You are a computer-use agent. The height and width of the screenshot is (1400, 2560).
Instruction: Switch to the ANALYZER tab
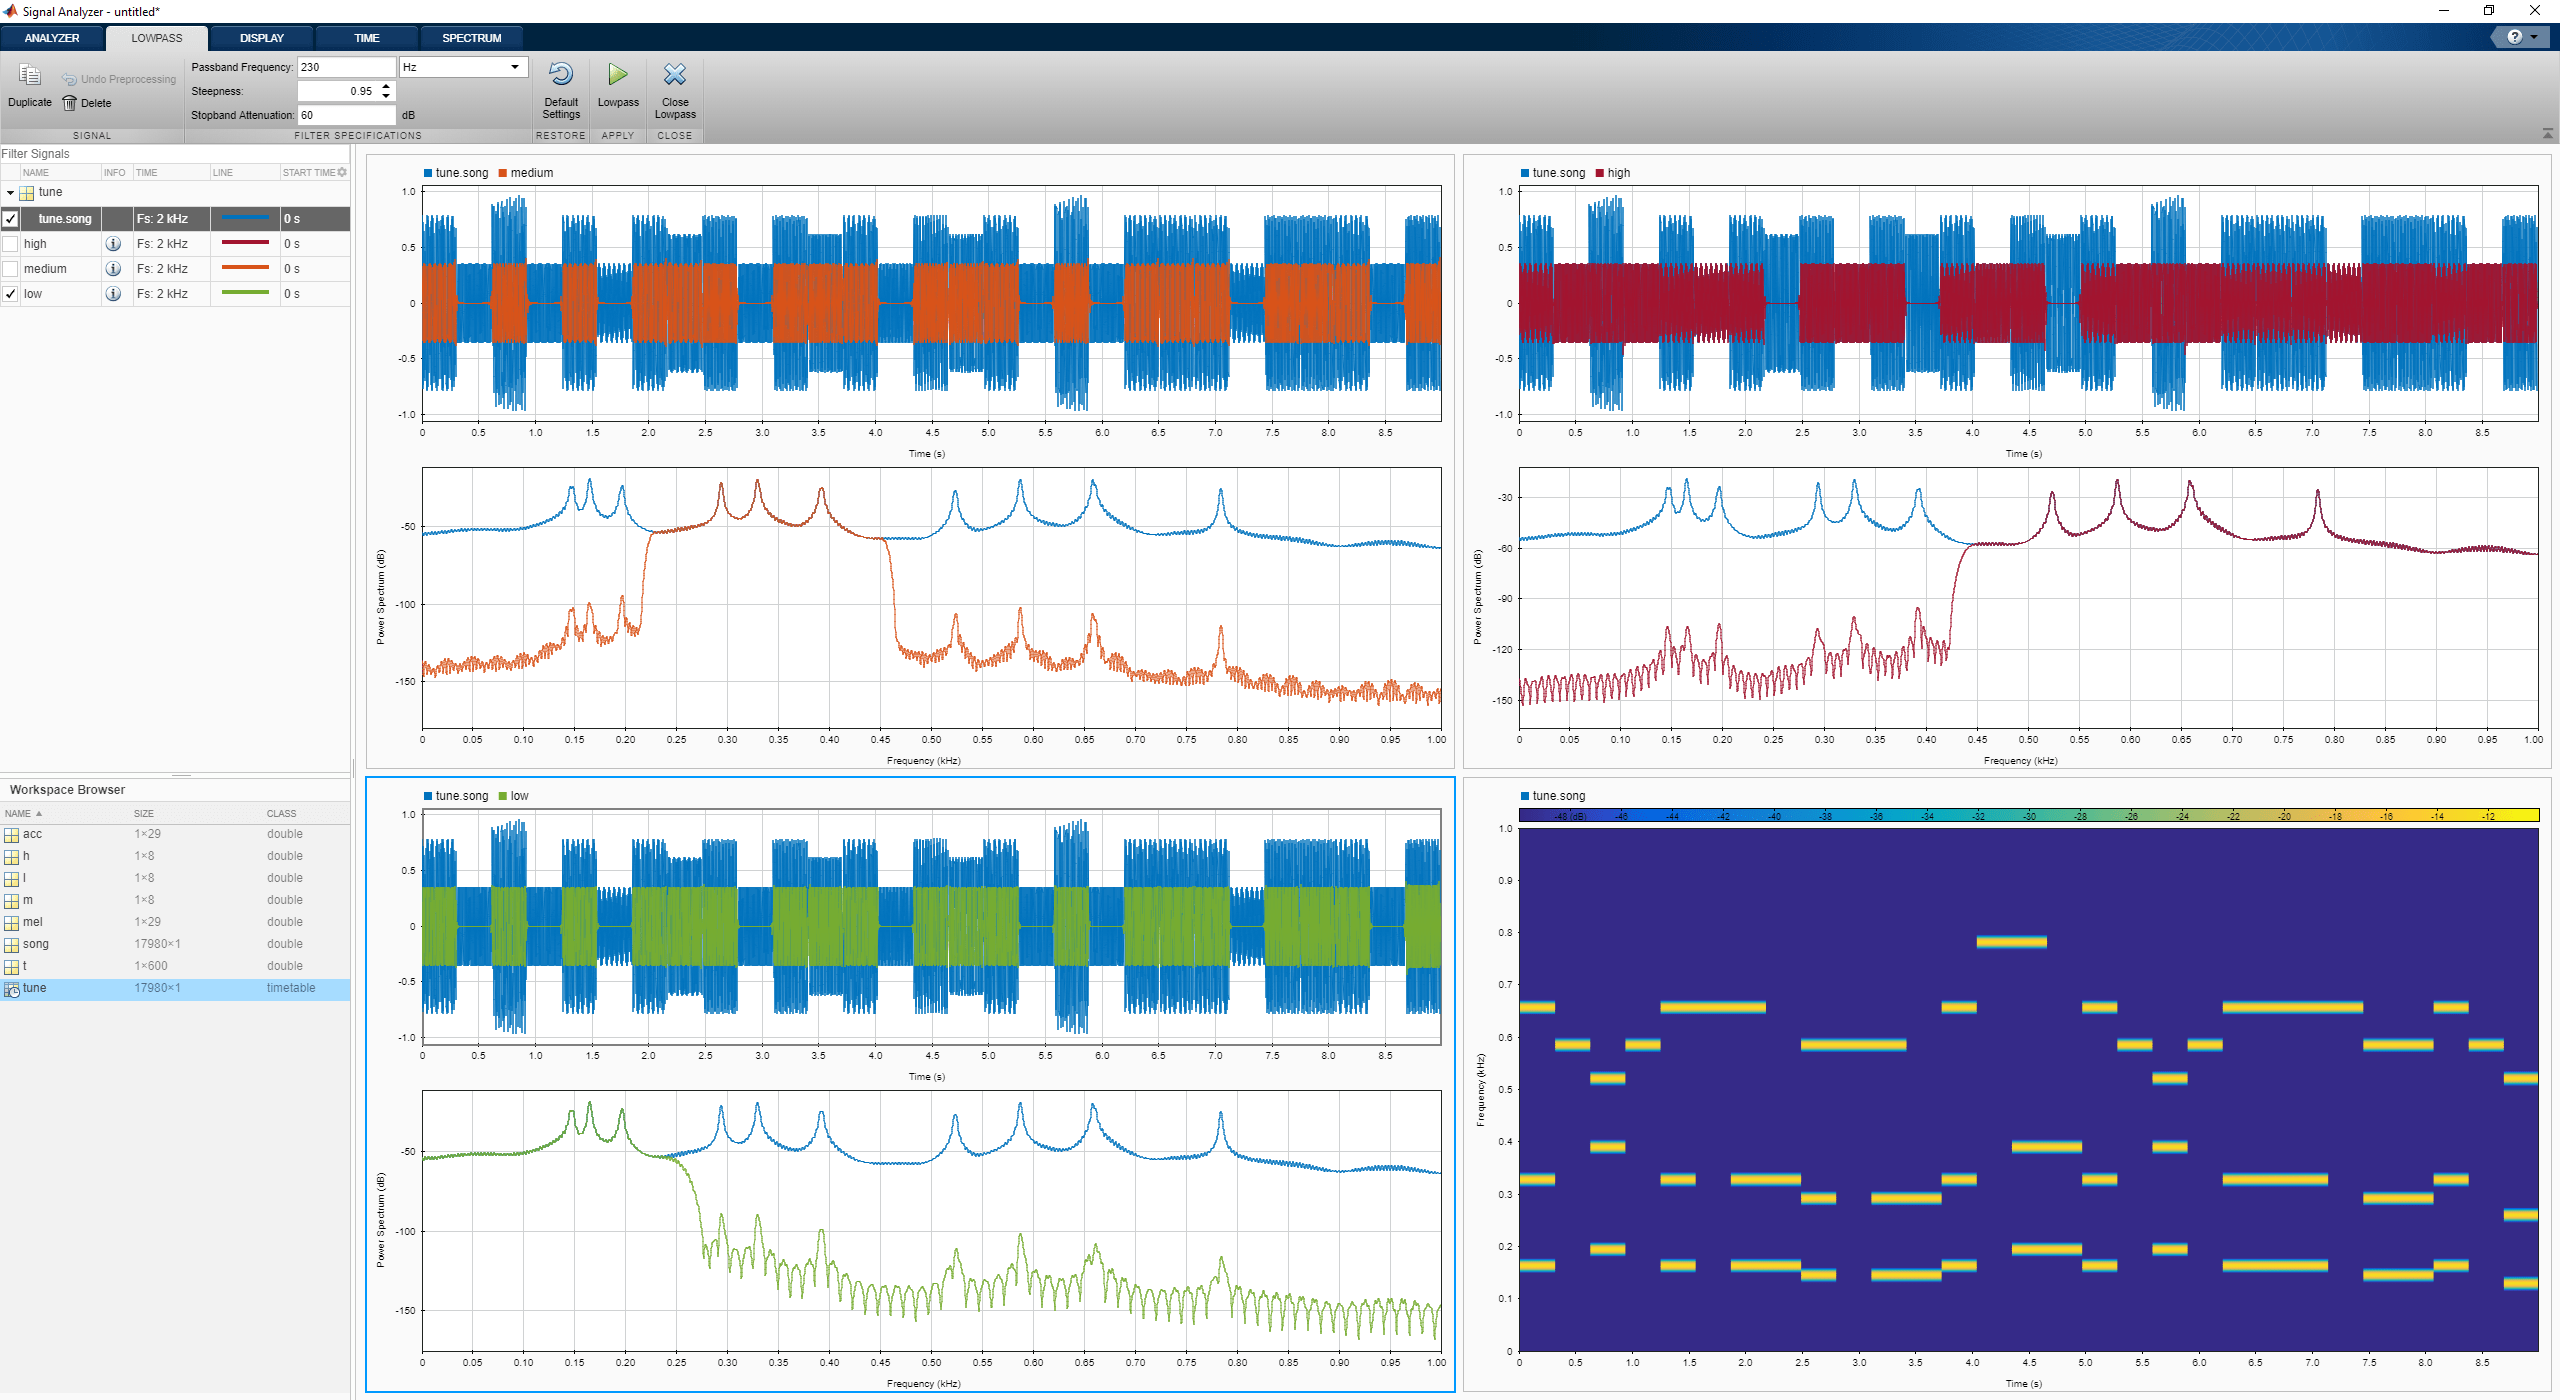[x=52, y=38]
